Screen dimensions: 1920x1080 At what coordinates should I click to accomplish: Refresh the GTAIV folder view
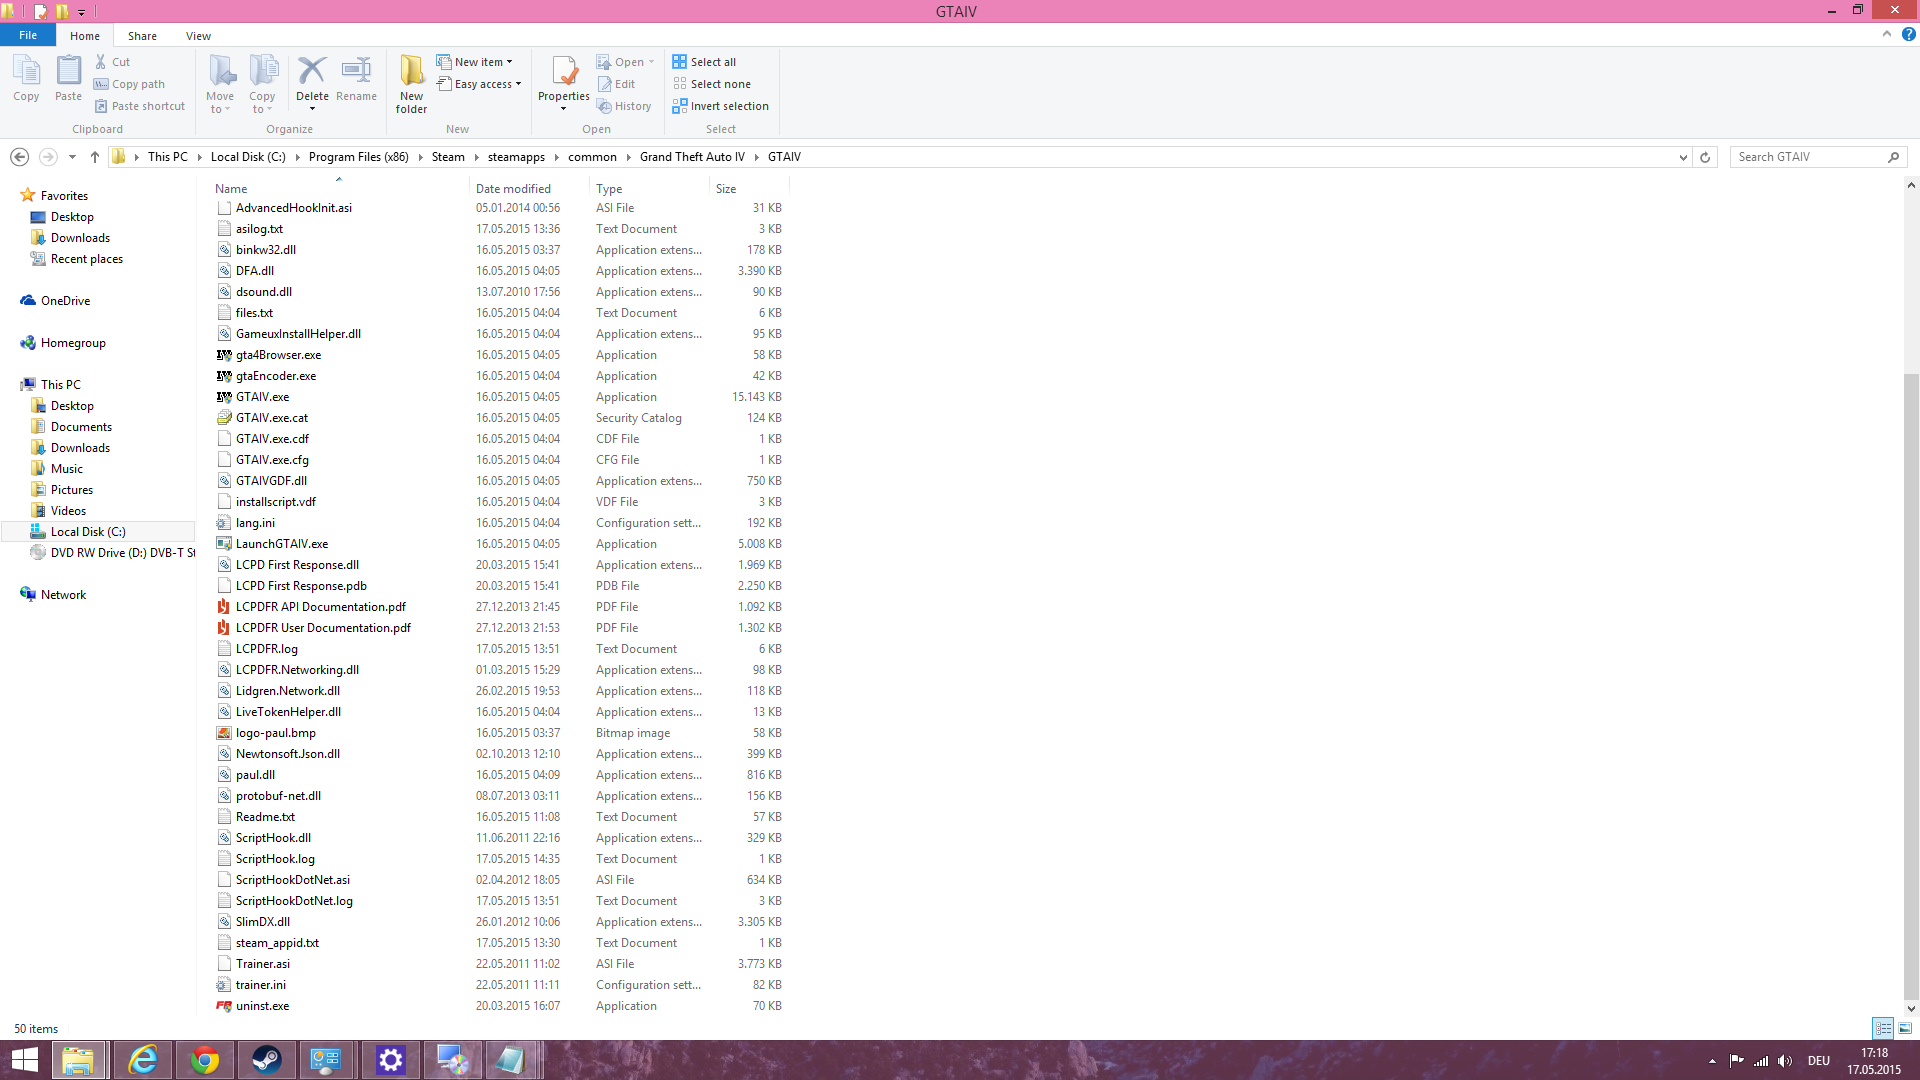click(x=1705, y=157)
